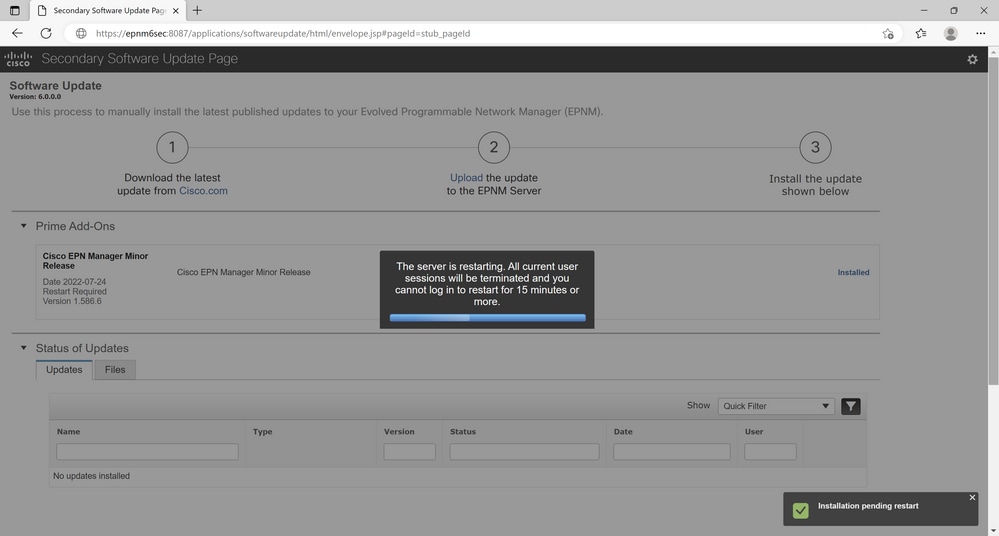The image size is (999, 536).
Task: Add this page to favorites star
Action: 888,33
